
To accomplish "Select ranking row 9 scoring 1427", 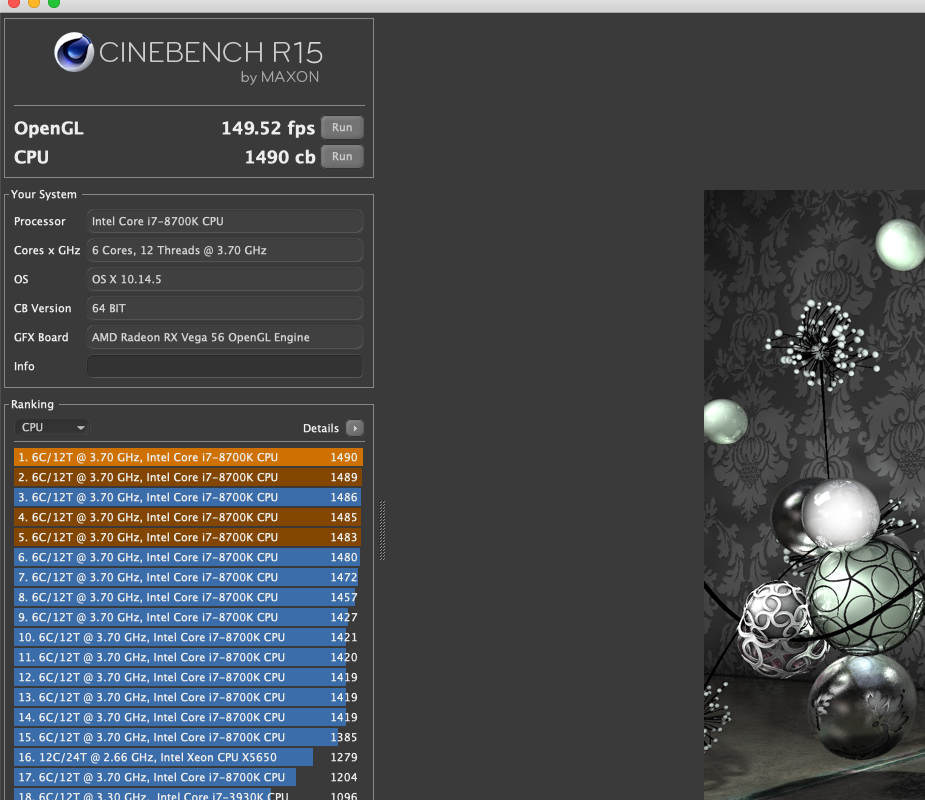I will [x=188, y=618].
